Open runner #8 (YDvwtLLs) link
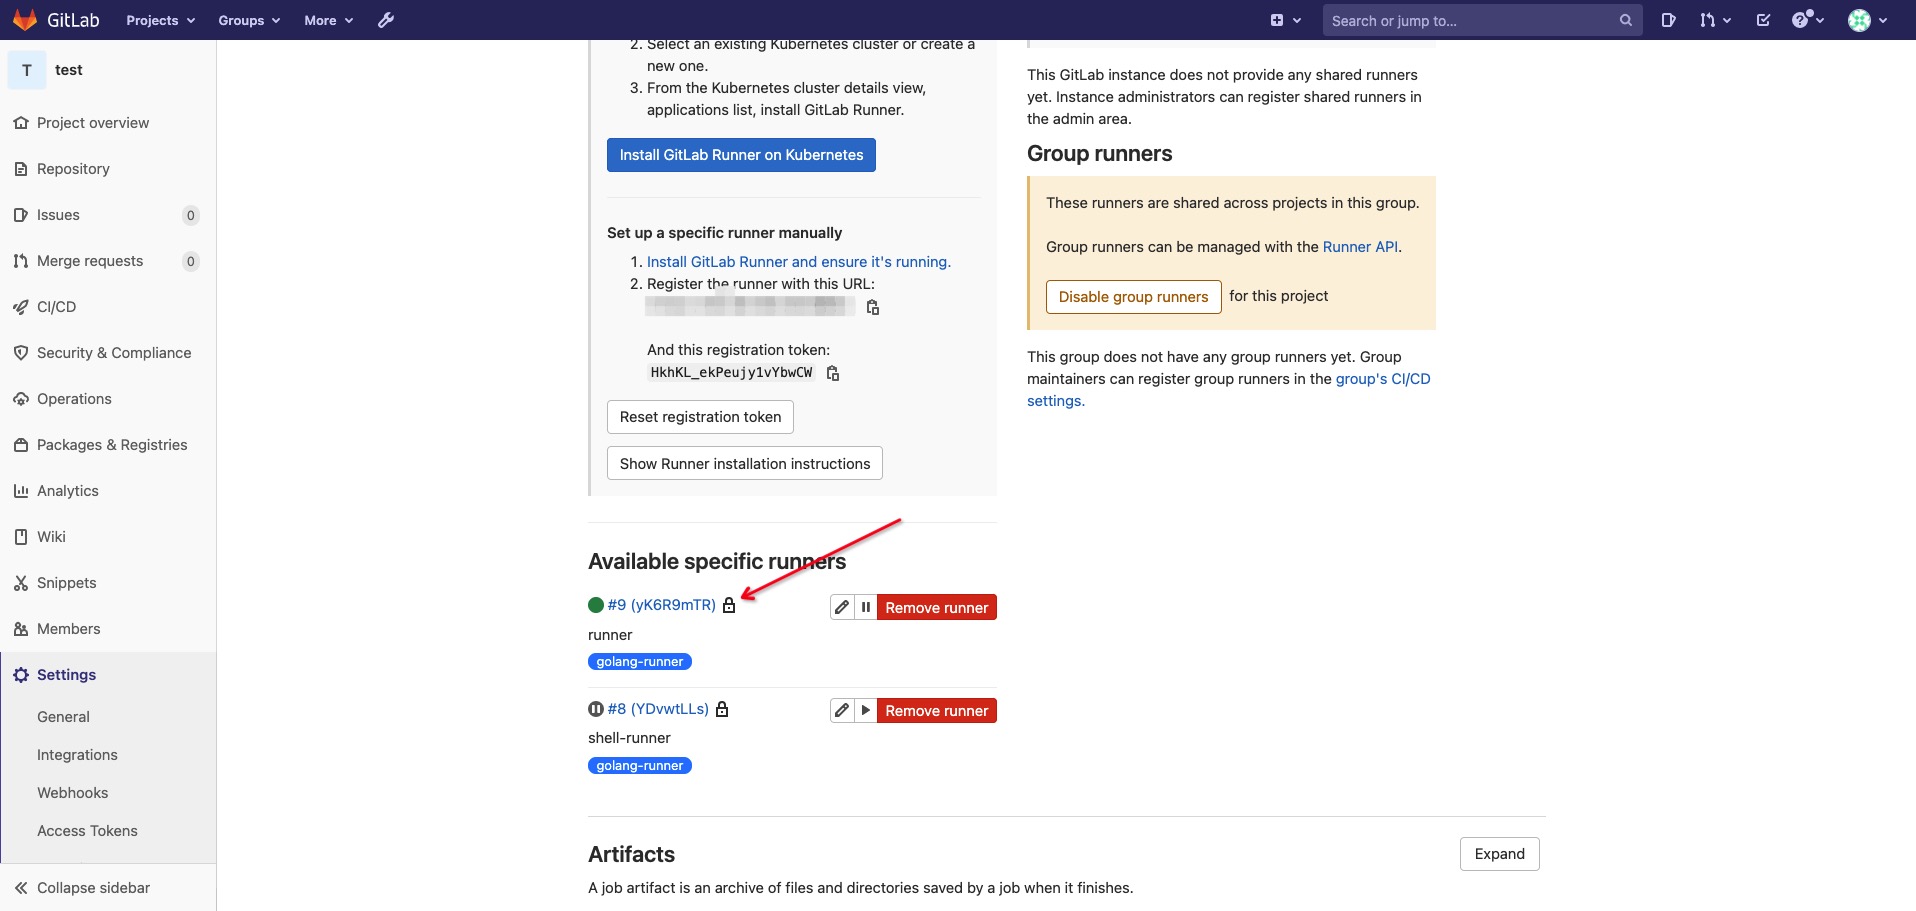1916x911 pixels. coord(658,709)
